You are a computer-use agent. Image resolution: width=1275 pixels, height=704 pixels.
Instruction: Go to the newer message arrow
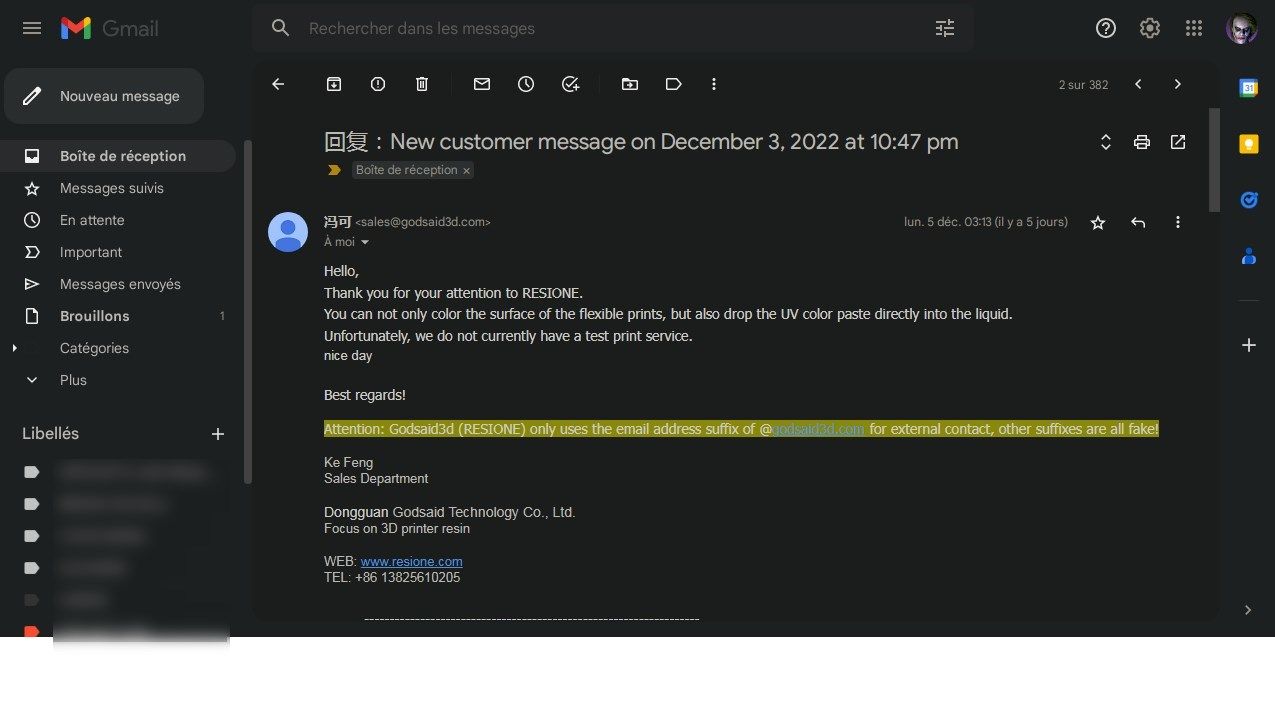1138,85
